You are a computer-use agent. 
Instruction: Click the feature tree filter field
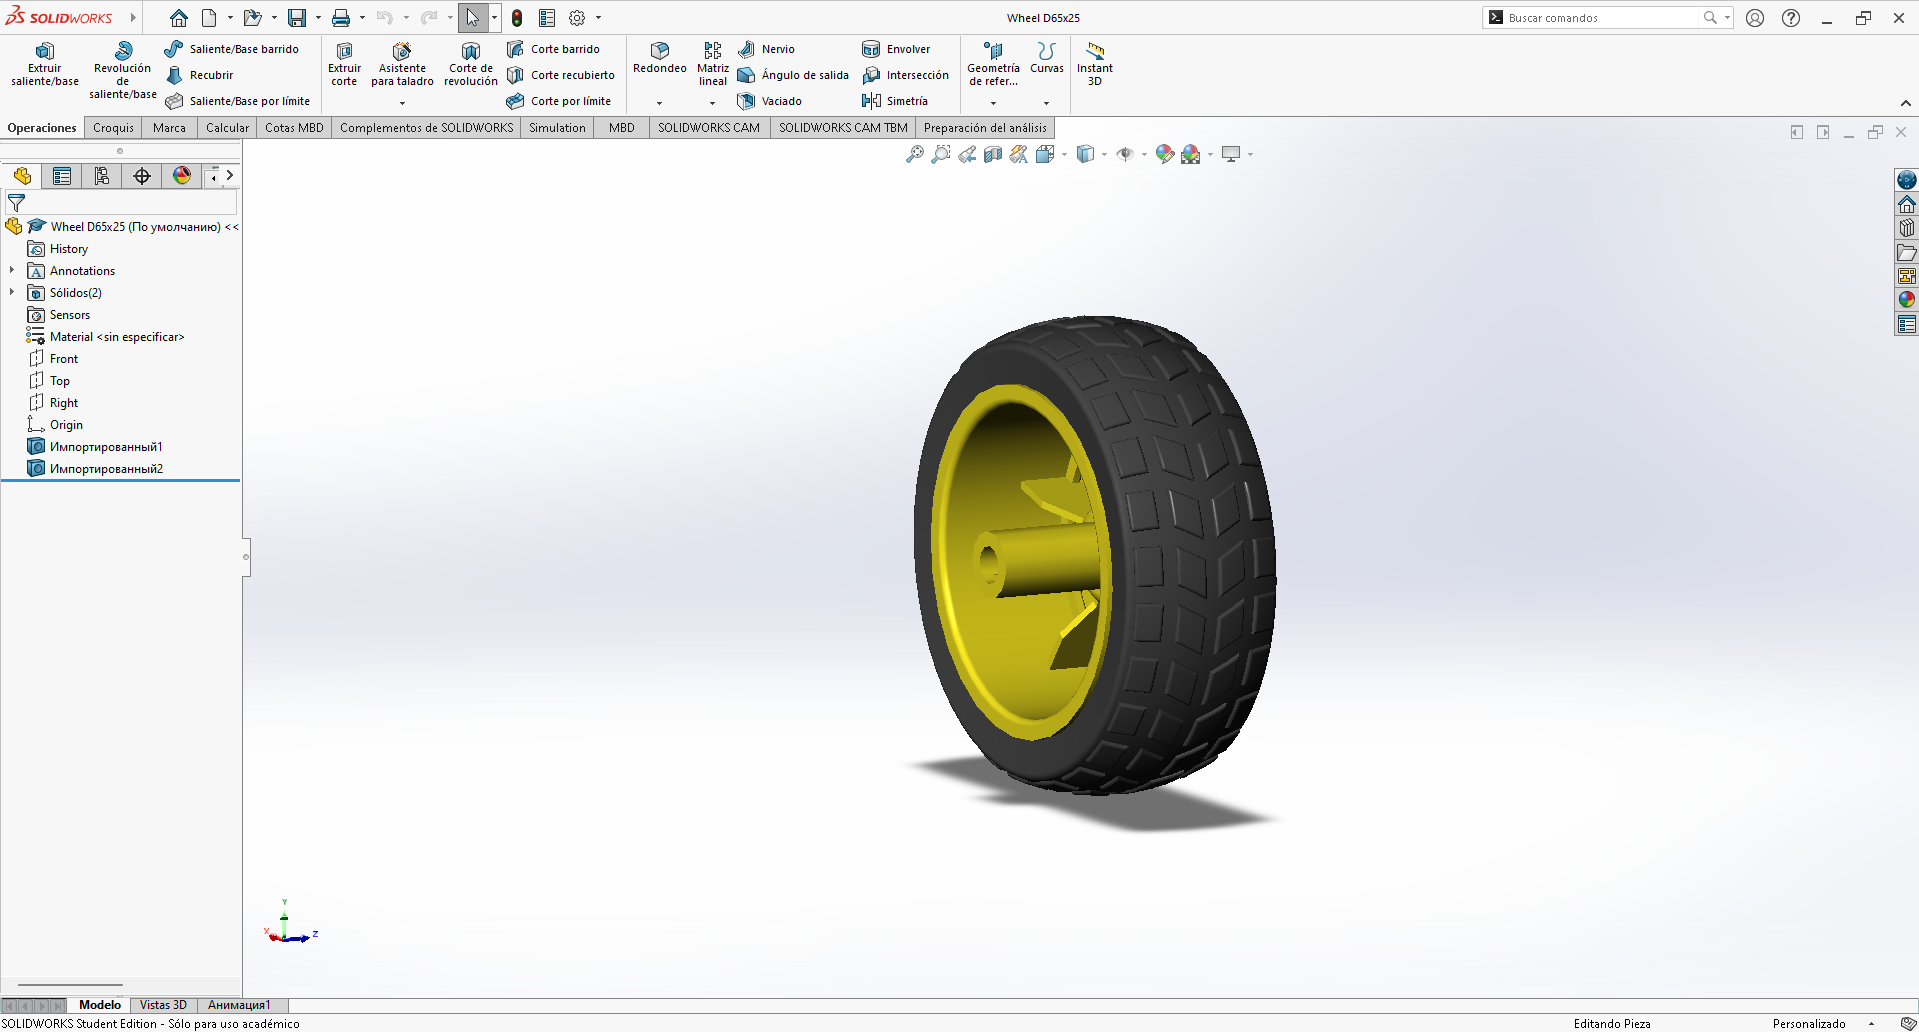coord(121,203)
